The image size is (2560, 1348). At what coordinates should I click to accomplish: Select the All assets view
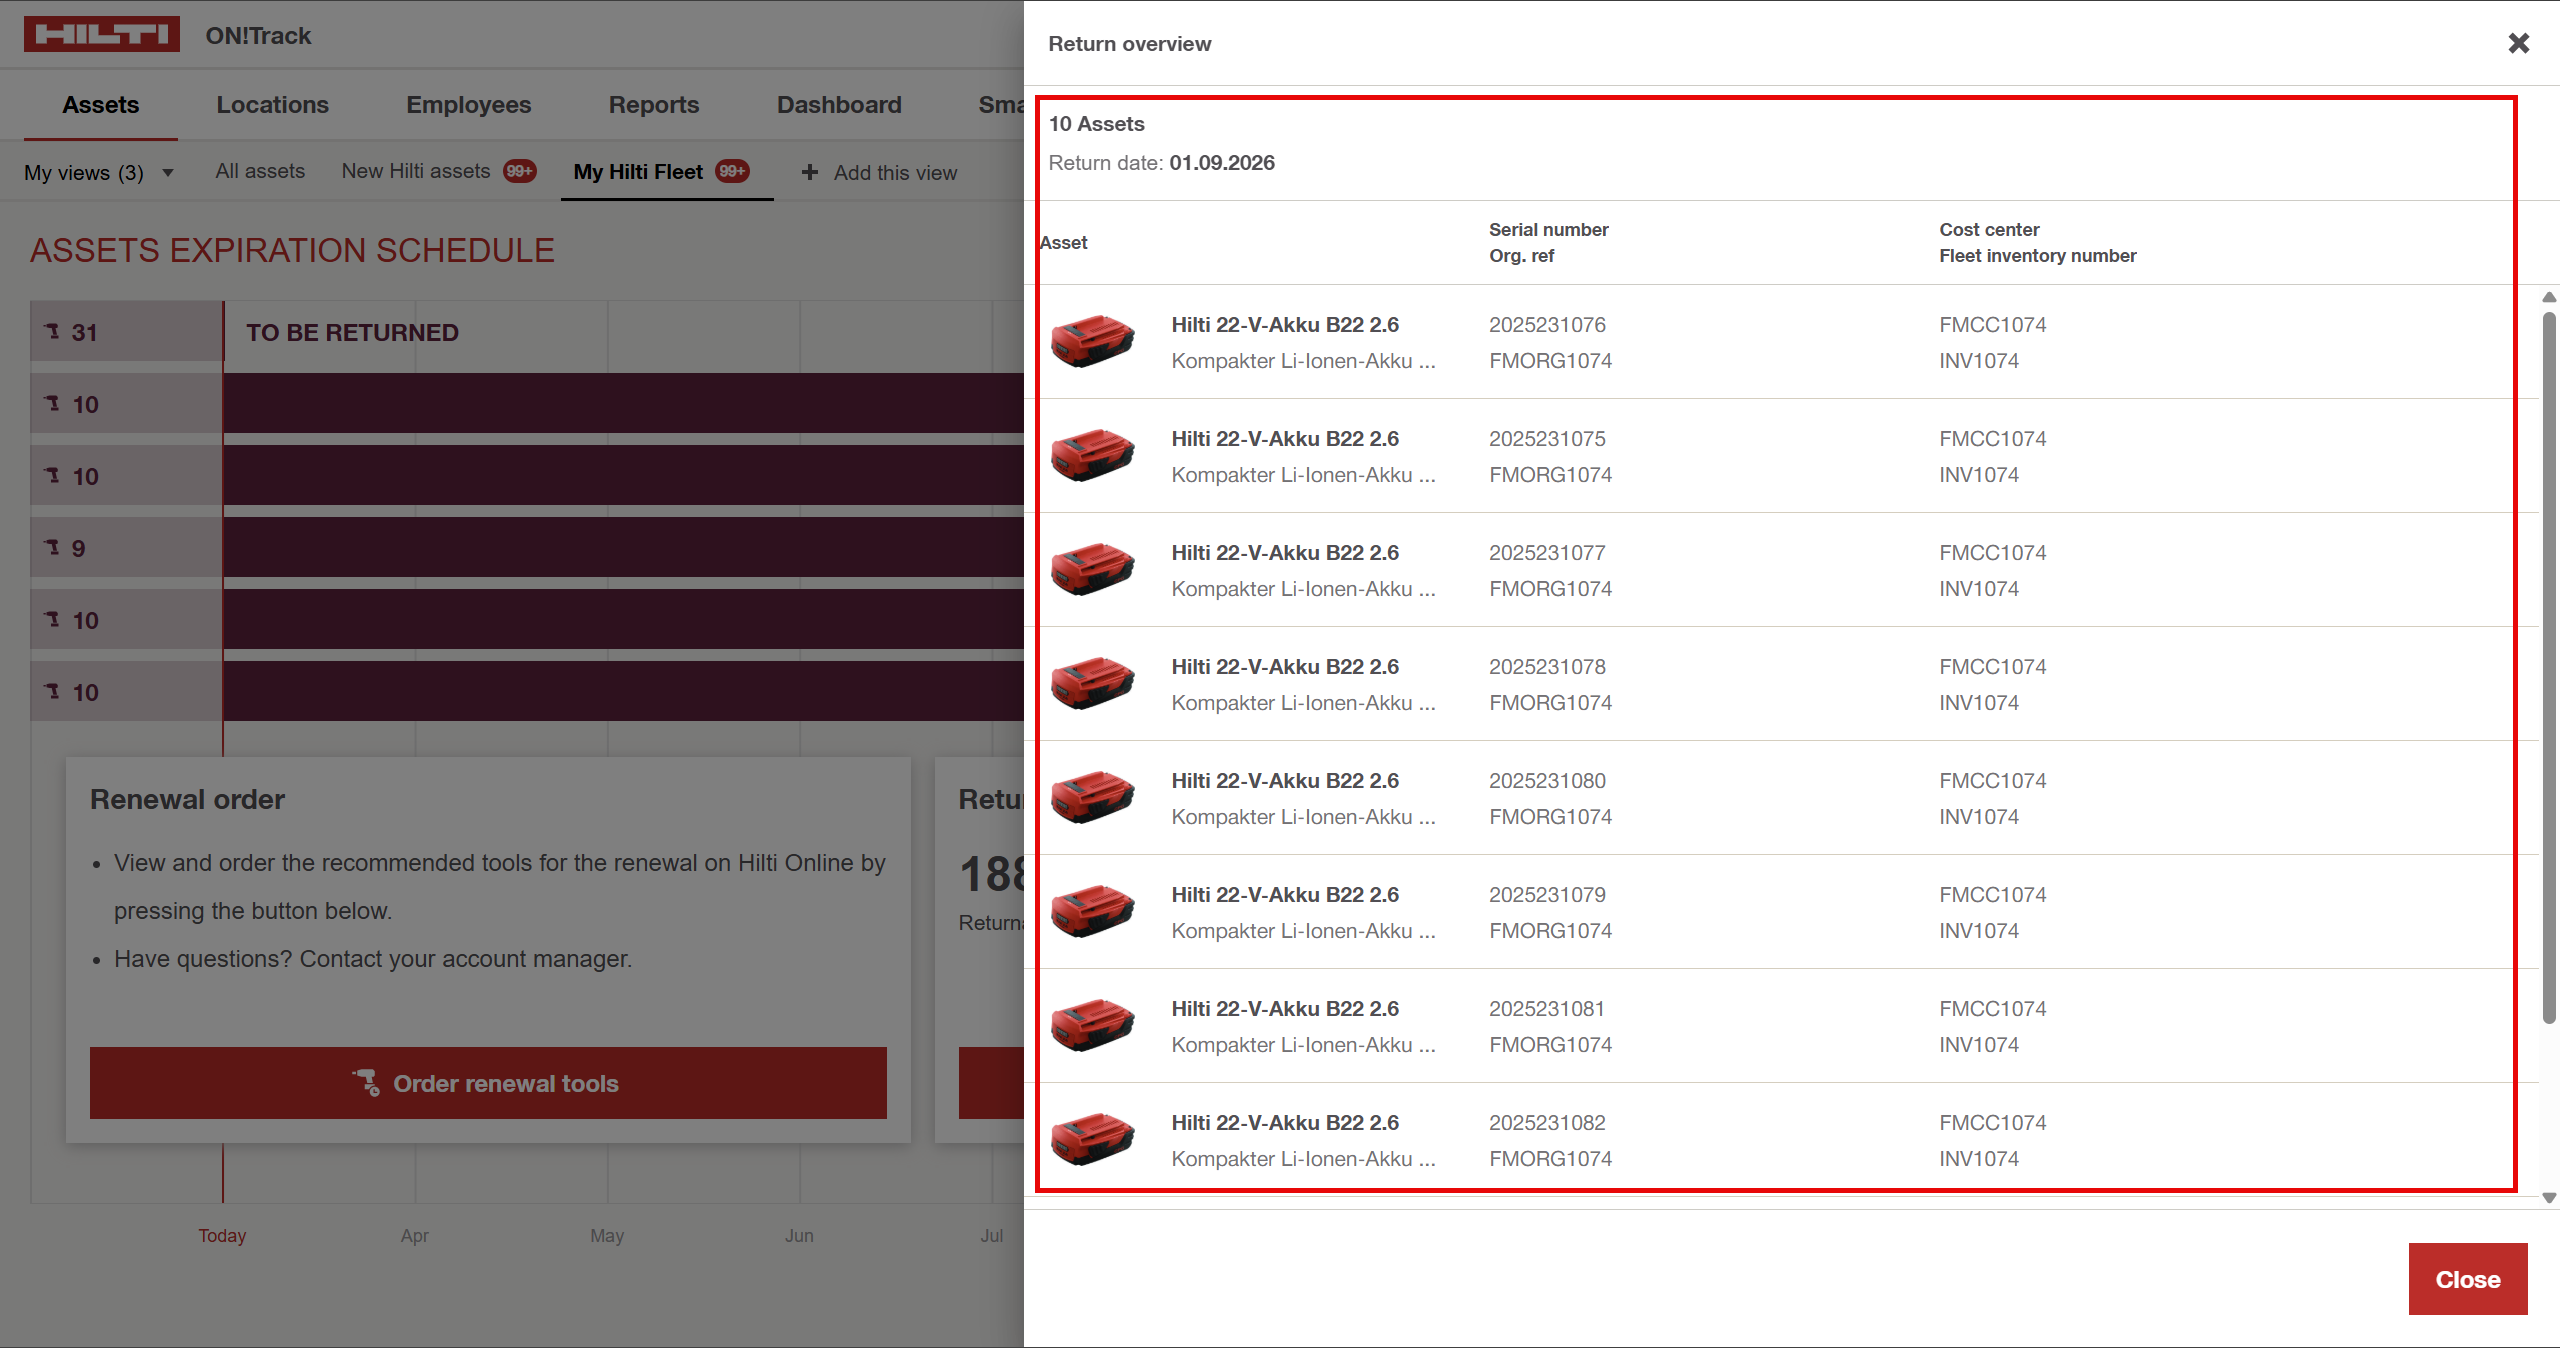(x=260, y=171)
